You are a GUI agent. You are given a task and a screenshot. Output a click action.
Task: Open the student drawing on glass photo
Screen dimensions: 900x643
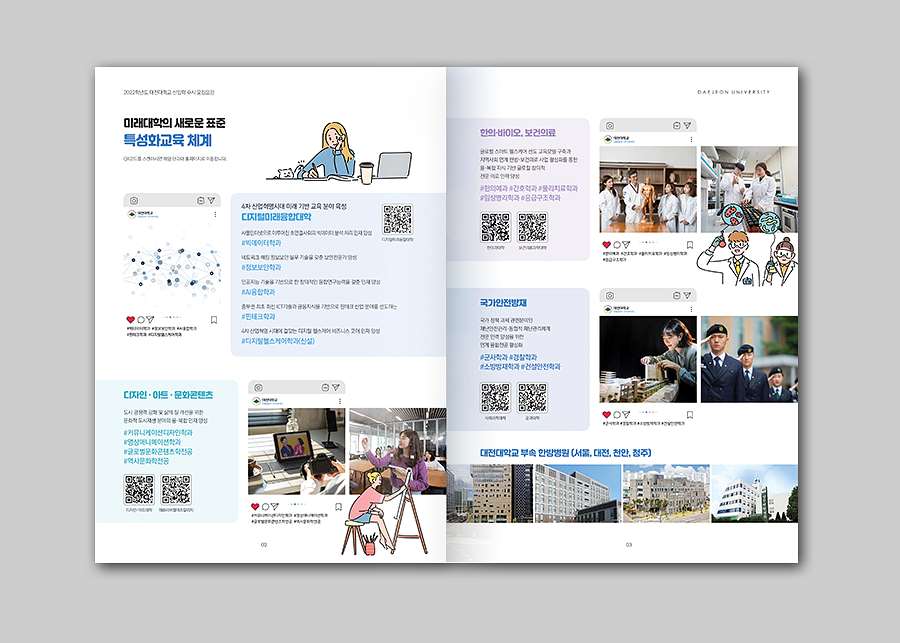[x=398, y=451]
